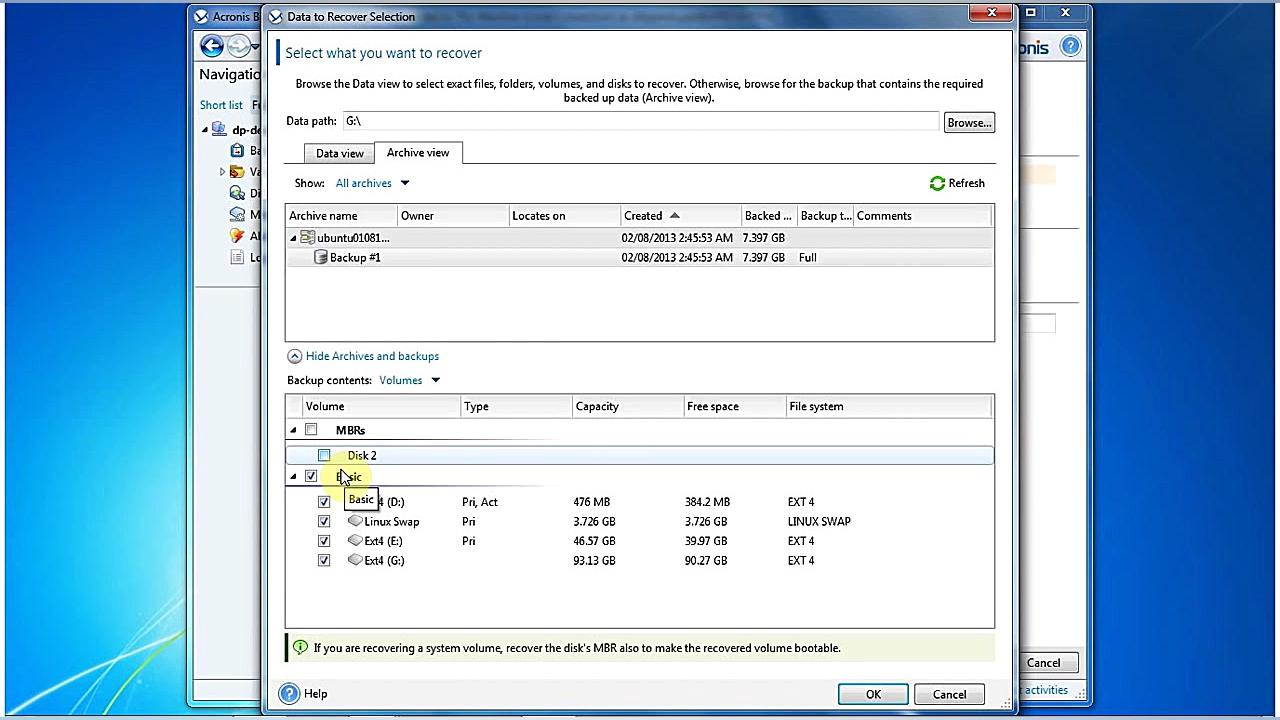Click the Vaults folder icon in Navigation

click(237, 171)
